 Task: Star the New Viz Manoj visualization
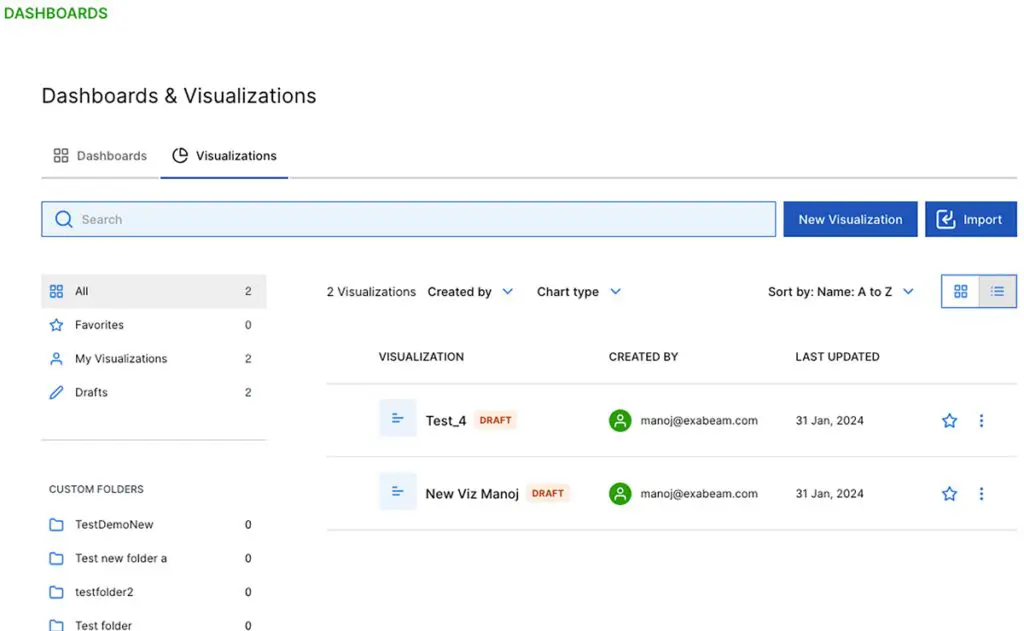click(949, 494)
